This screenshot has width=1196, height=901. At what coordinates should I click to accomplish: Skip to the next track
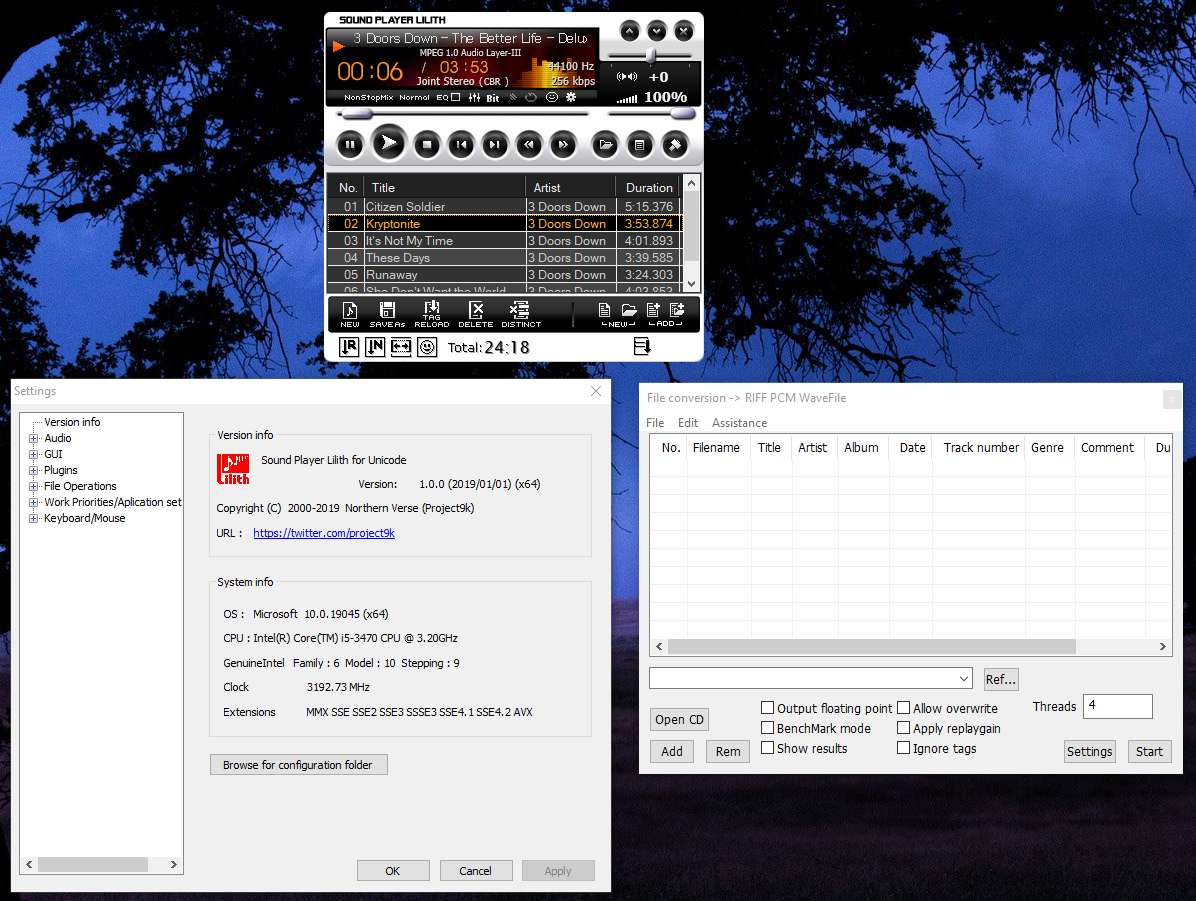(495, 145)
